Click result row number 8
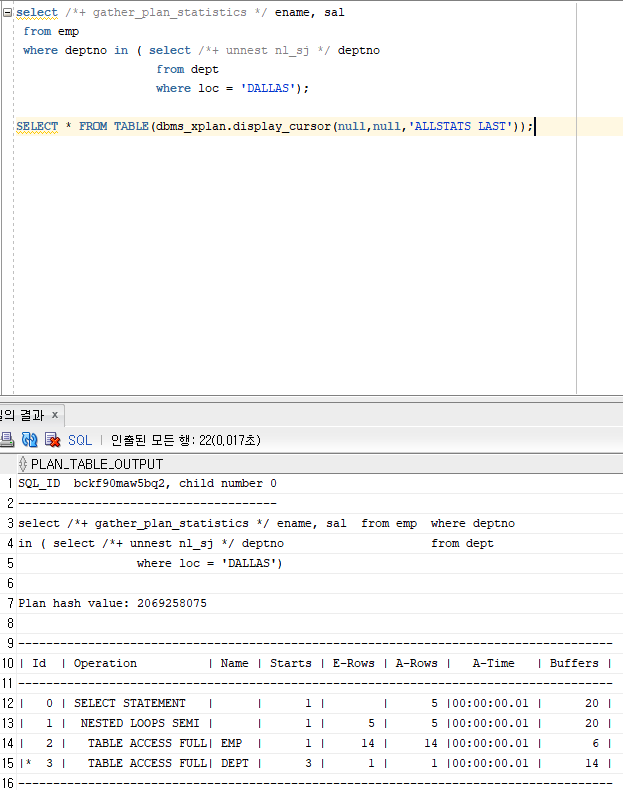The height and width of the screenshot is (790, 623). pyautogui.click(x=10, y=623)
